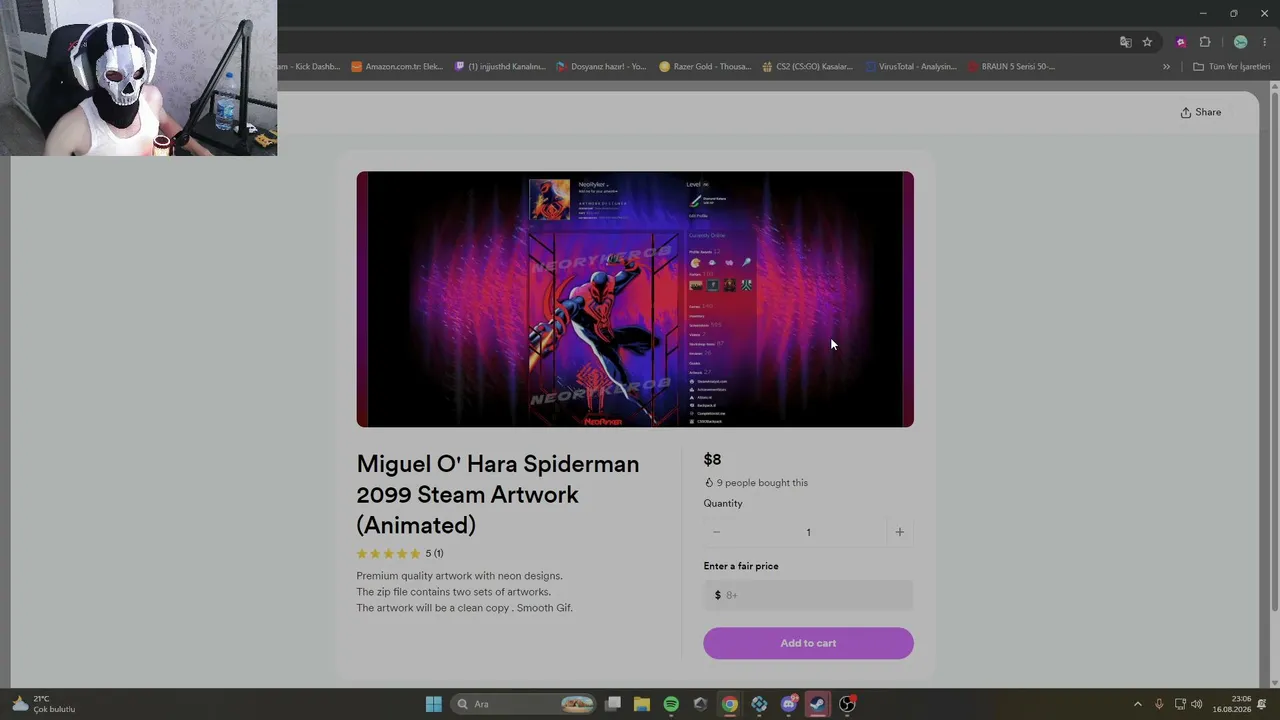The height and width of the screenshot is (720, 1280).
Task: Open the grey hexagon app on the taskbar
Action: click(x=700, y=704)
